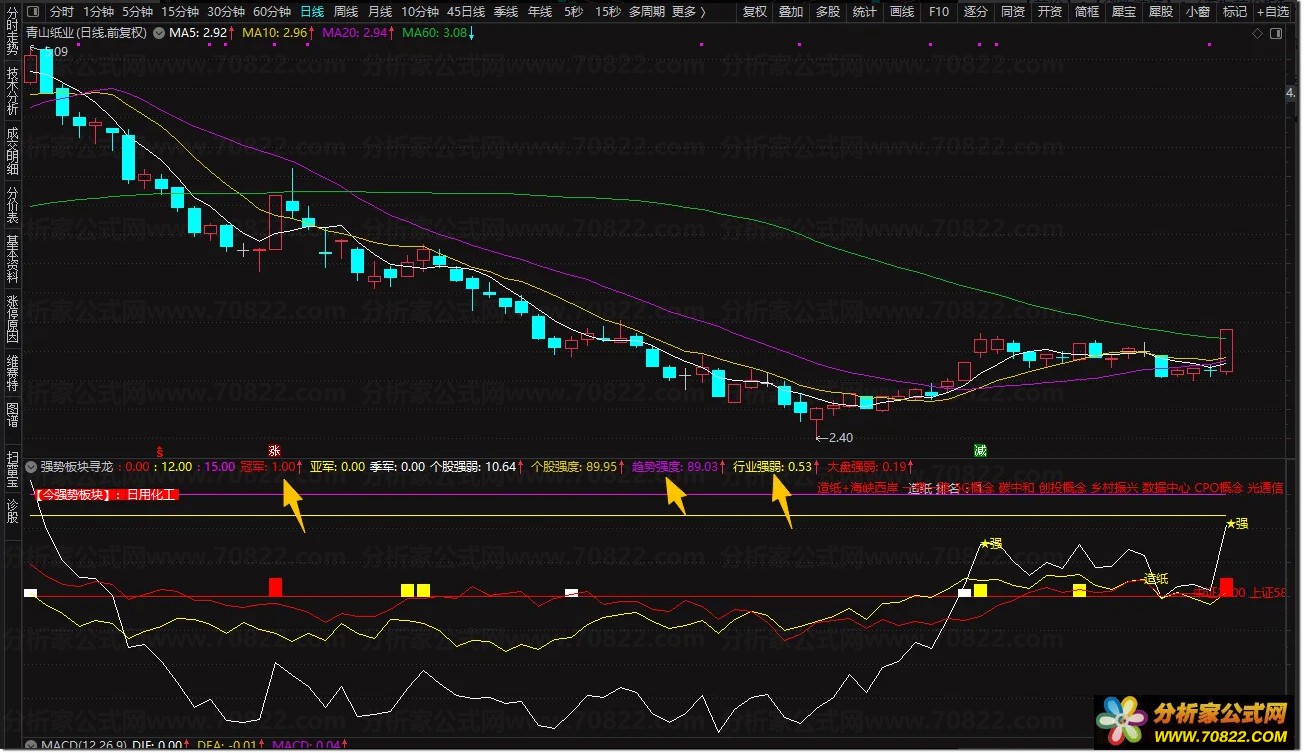Image resolution: width=1304 pixels, height=753 pixels.
Task: Select the 60分钟 period tab
Action: (272, 12)
